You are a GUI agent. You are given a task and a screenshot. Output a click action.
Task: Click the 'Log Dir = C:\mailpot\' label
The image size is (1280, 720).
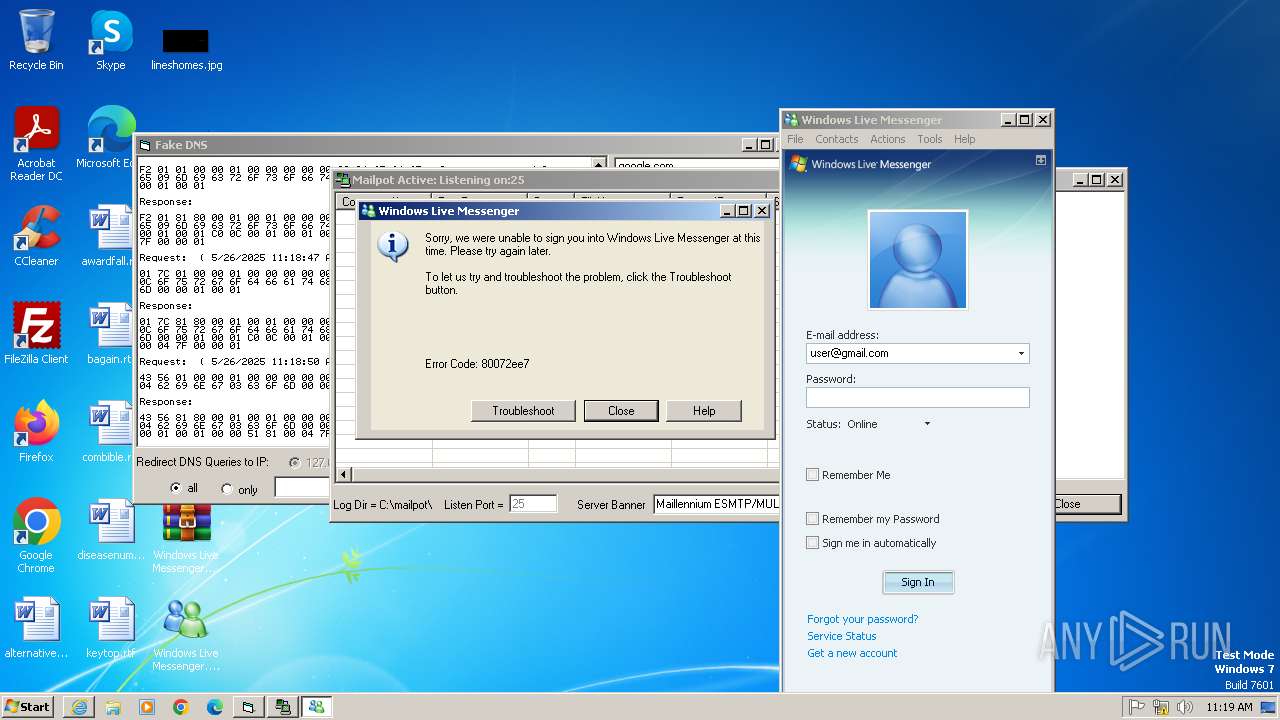(x=383, y=505)
